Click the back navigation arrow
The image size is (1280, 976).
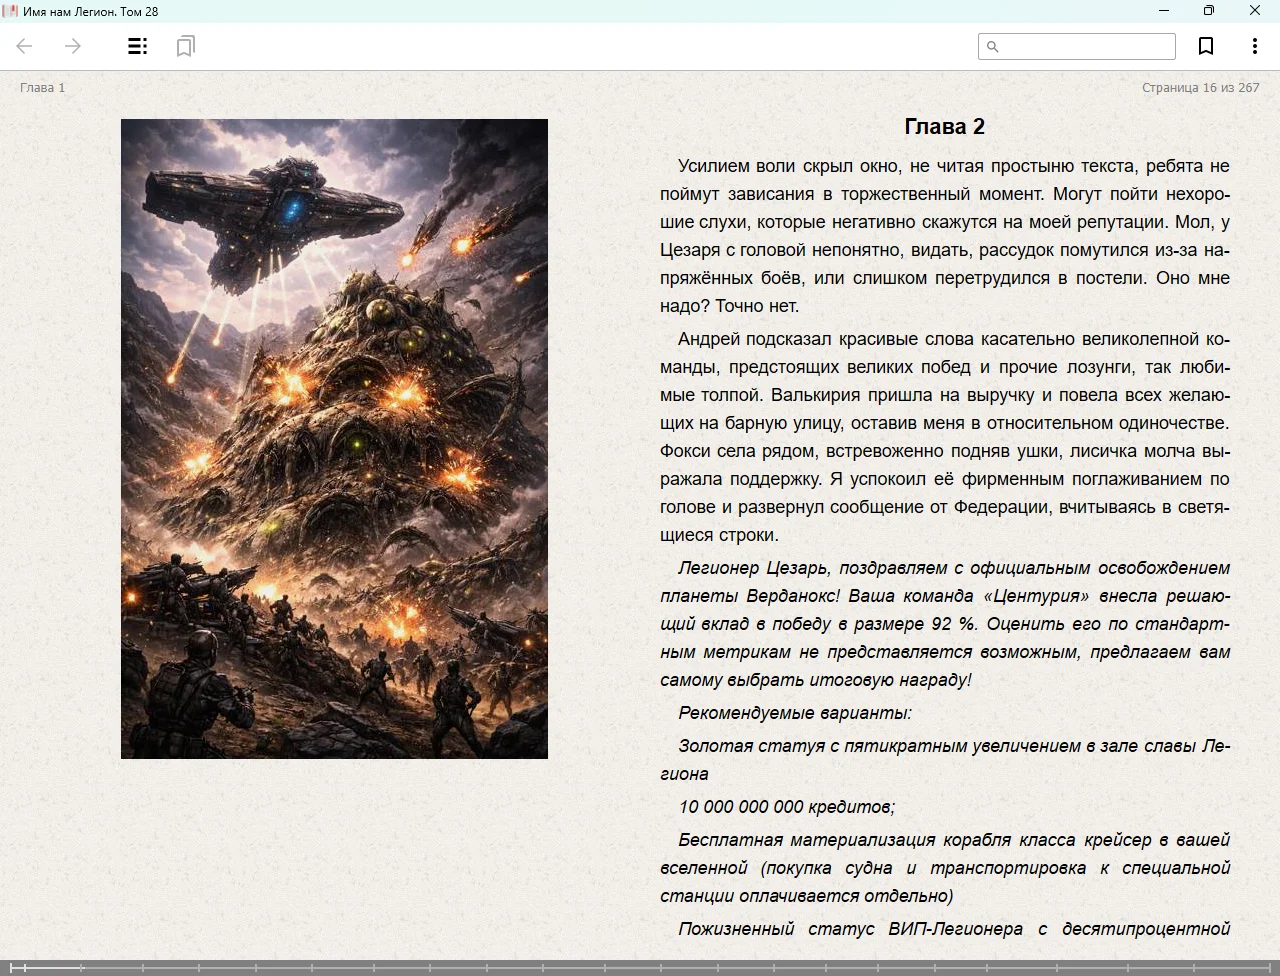click(25, 46)
